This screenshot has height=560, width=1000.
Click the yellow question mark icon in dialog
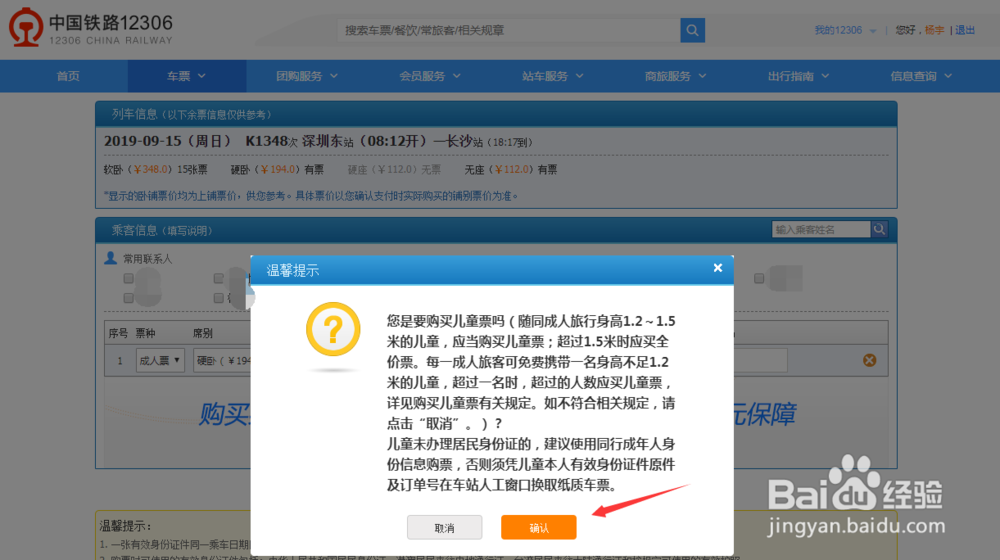333,329
